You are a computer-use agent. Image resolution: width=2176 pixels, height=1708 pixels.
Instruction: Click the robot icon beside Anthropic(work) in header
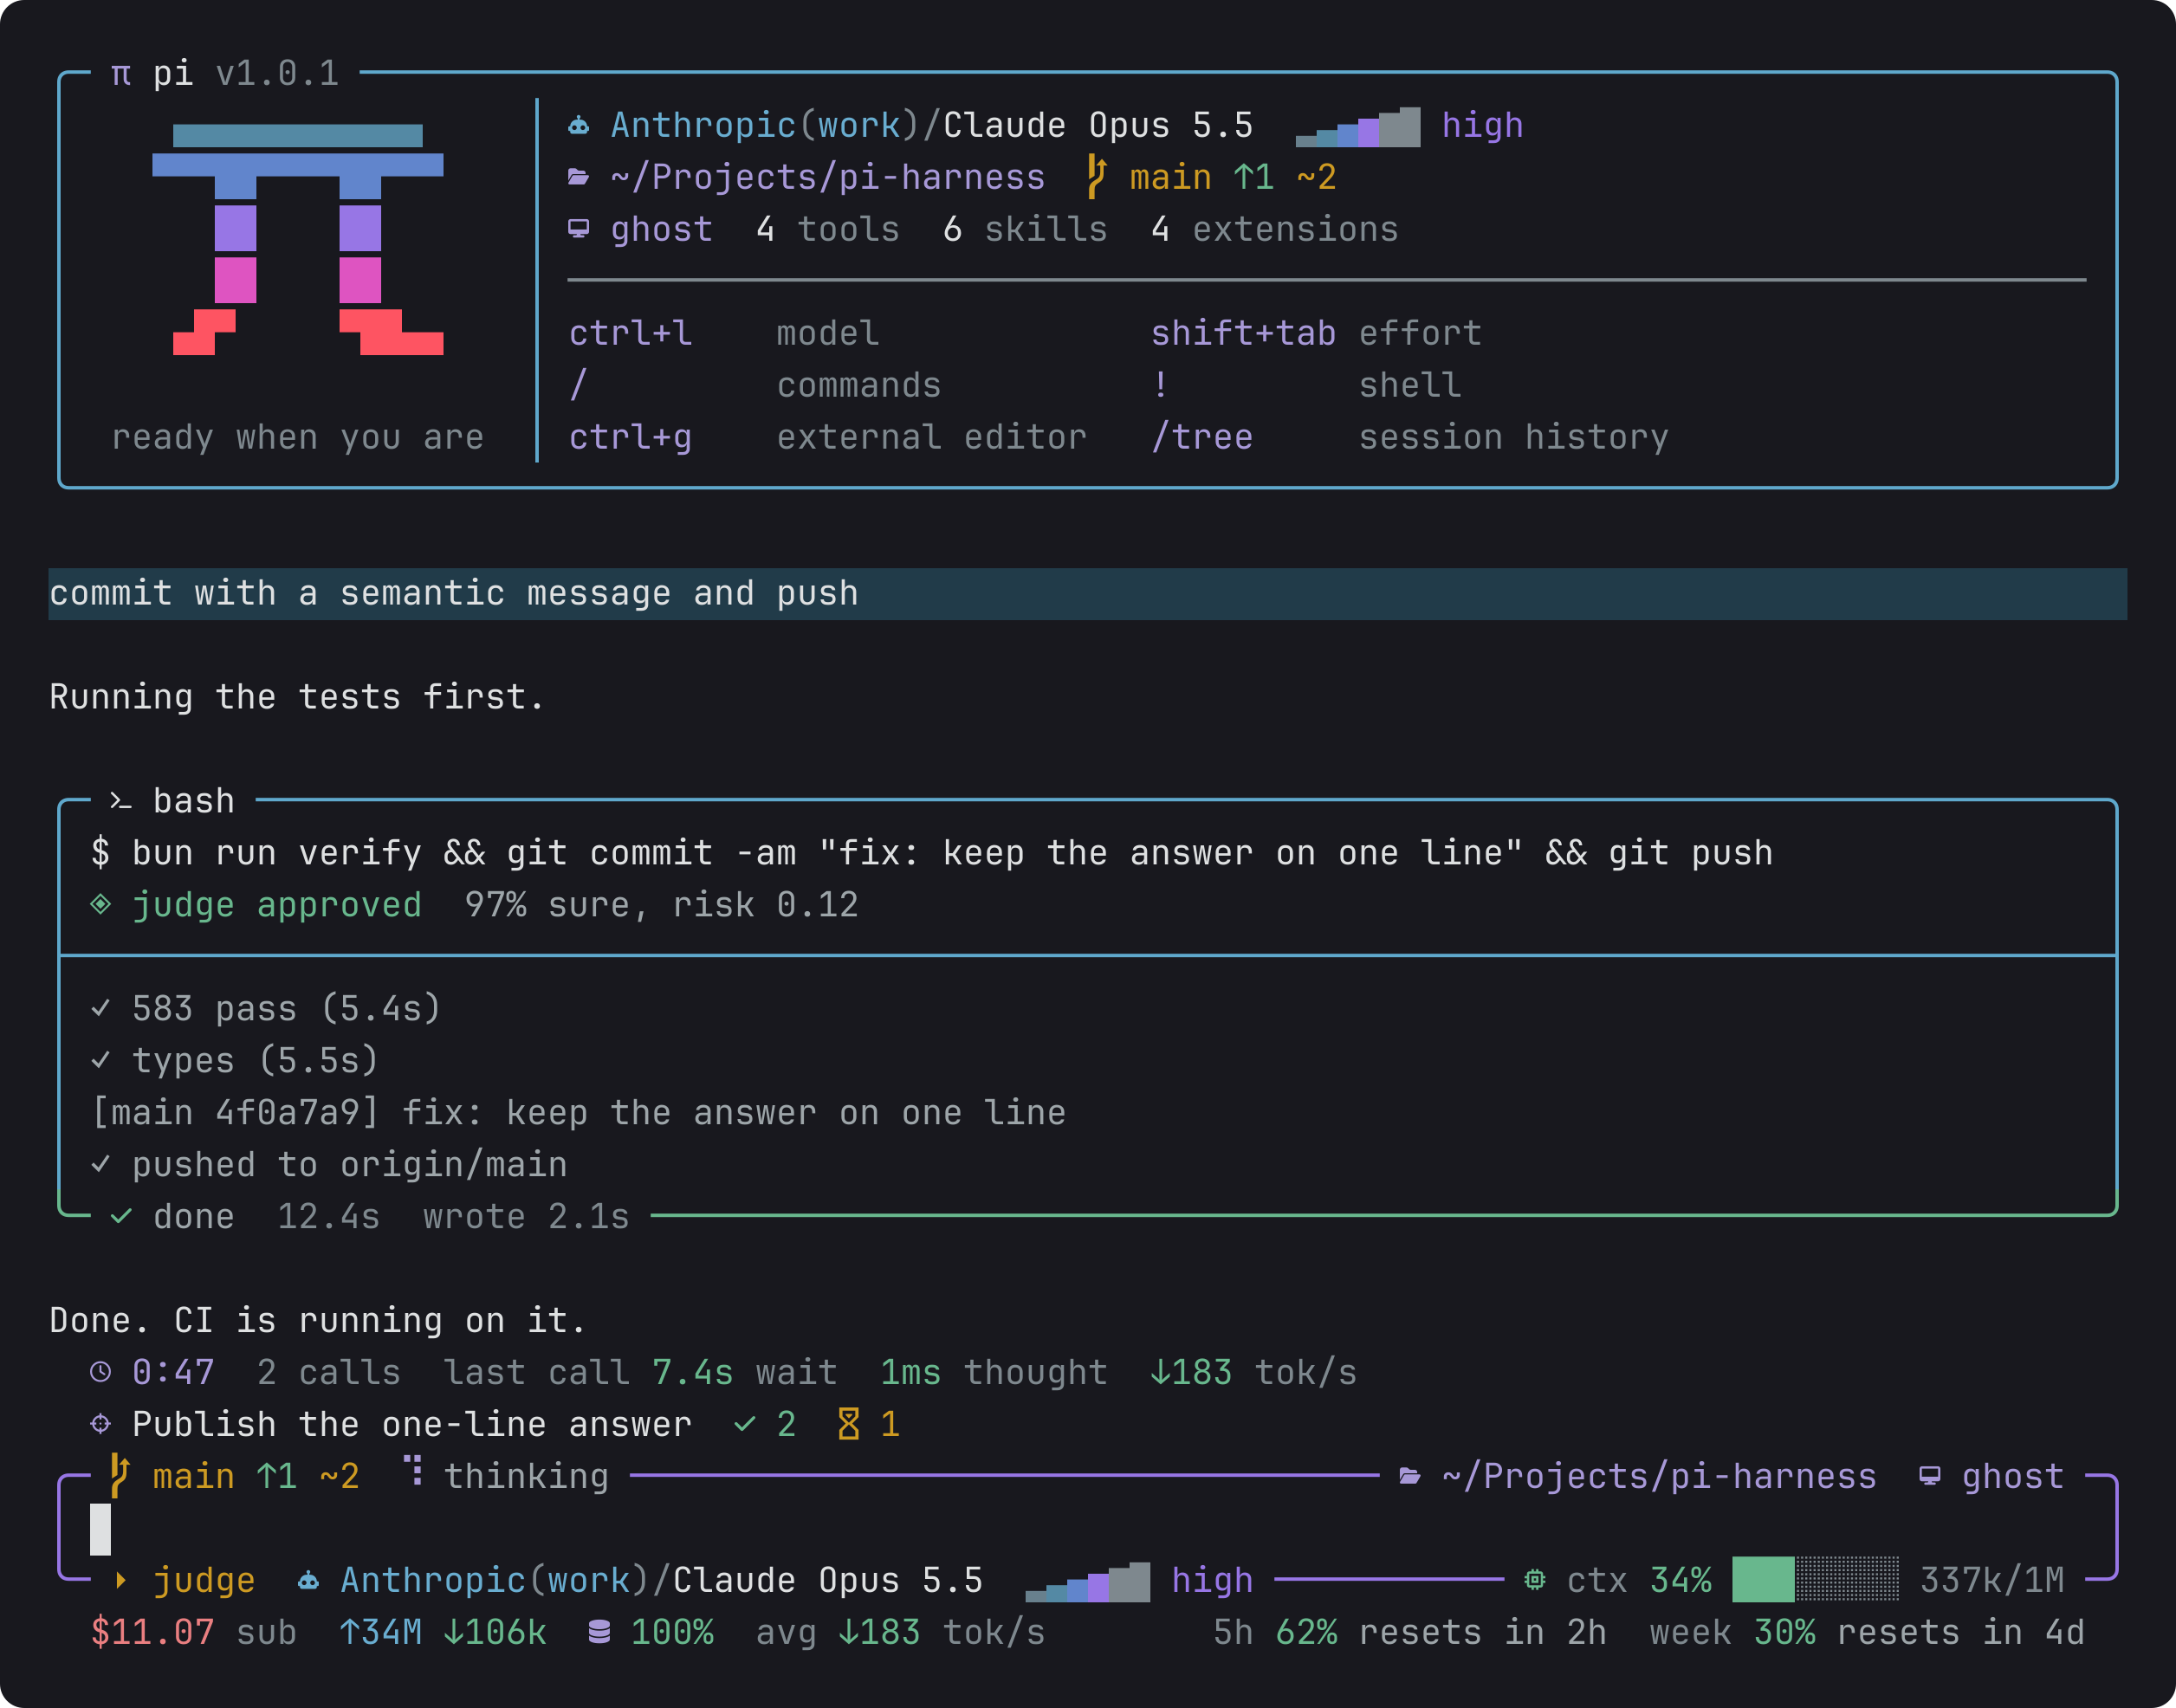pos(578,125)
